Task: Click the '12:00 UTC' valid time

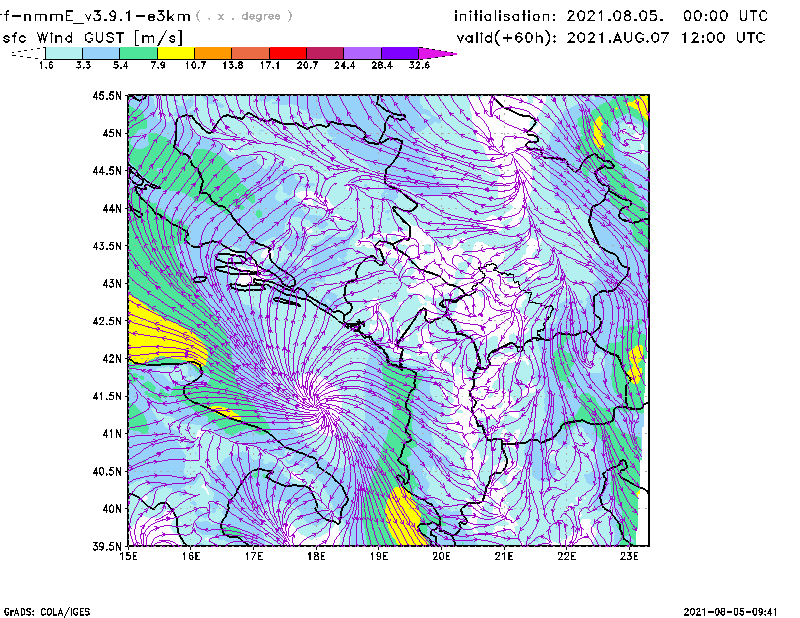Action: click(723, 38)
